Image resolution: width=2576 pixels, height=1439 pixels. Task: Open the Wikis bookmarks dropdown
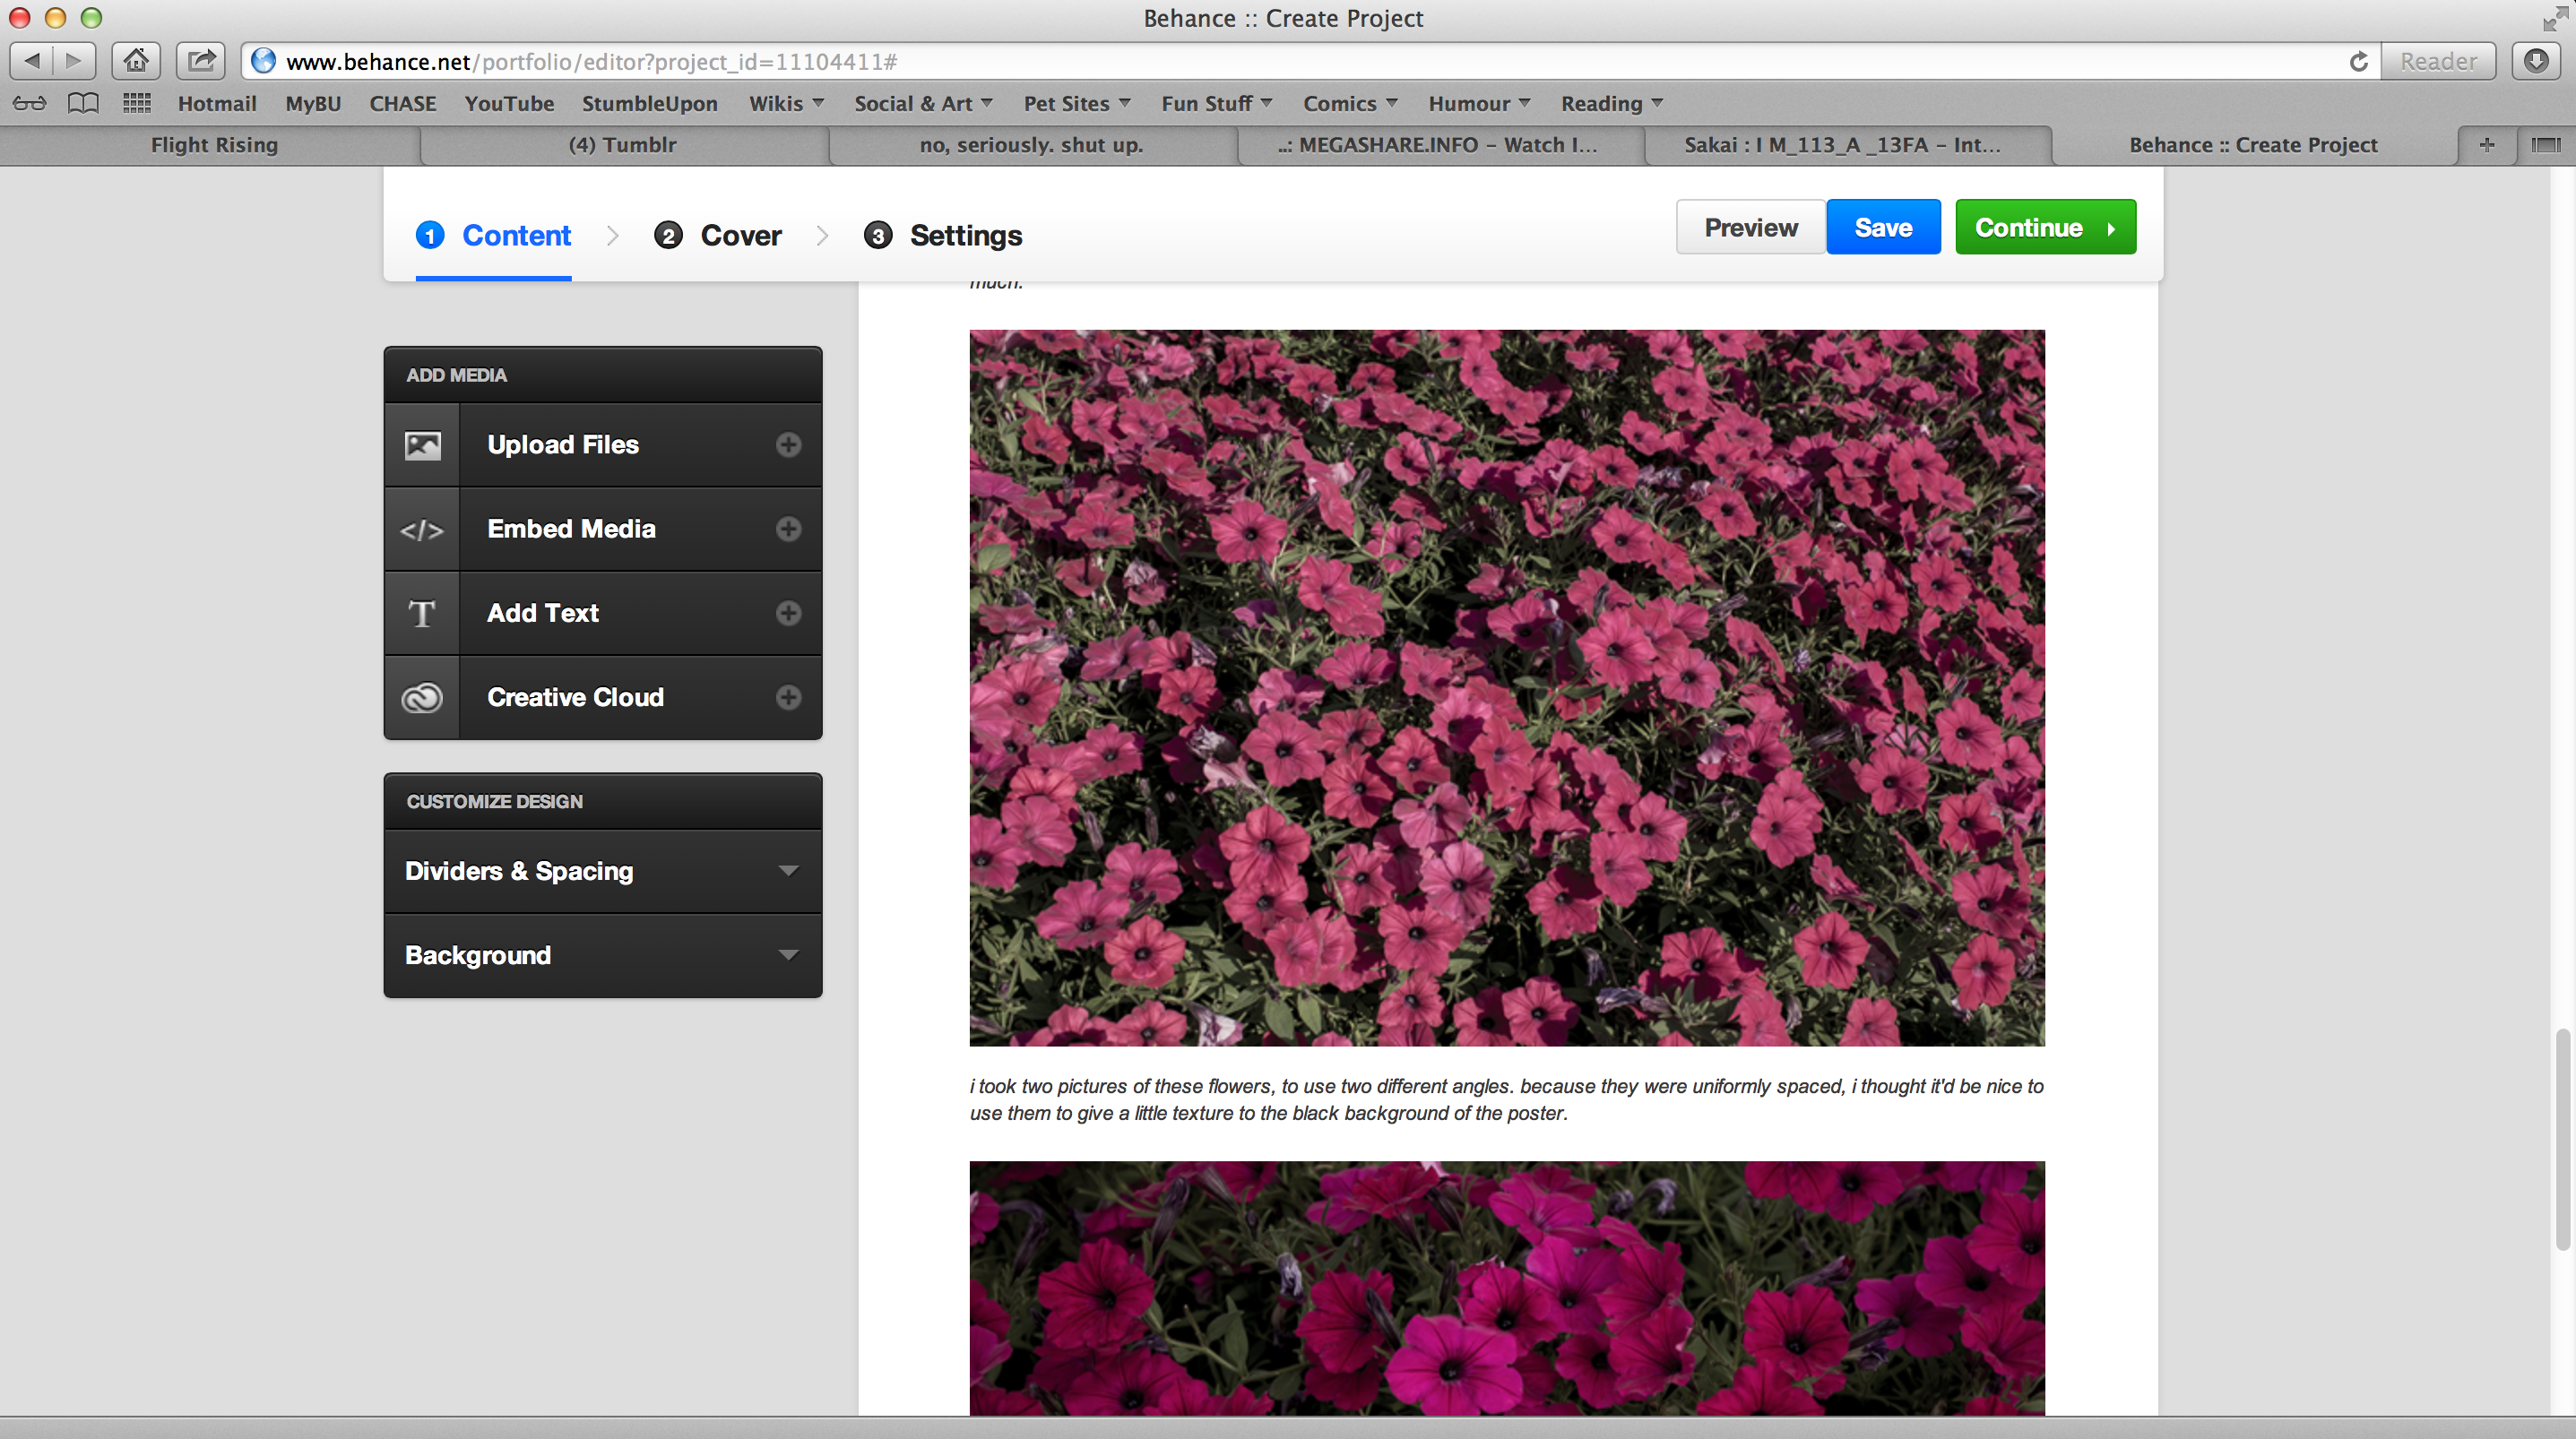tap(786, 103)
